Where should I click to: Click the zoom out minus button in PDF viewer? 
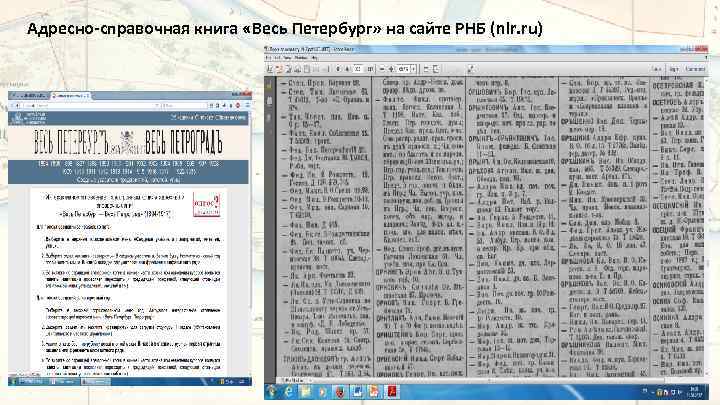[382, 69]
